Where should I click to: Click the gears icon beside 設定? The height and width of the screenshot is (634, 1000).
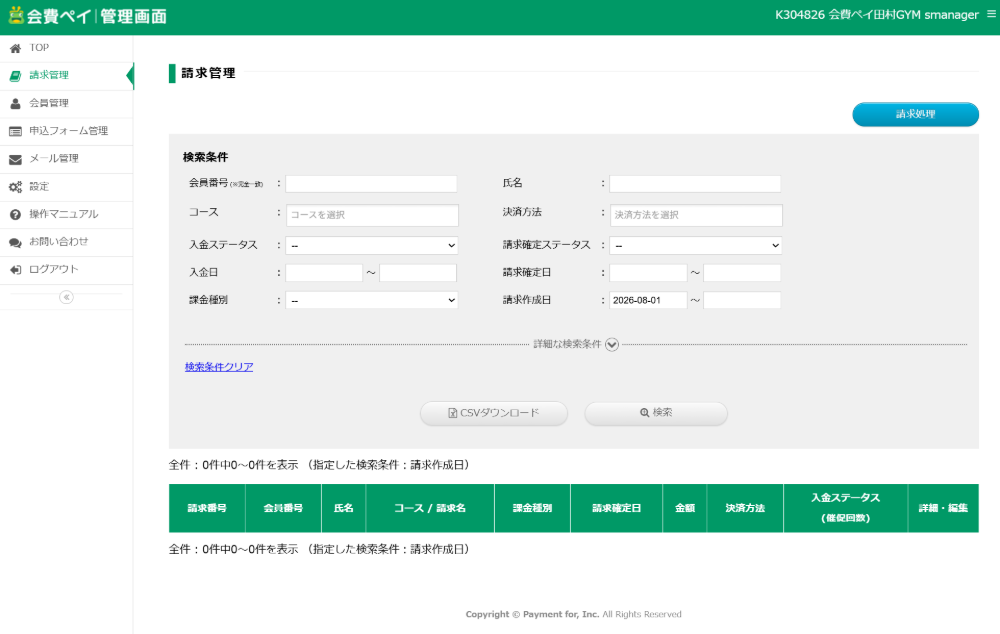point(15,187)
